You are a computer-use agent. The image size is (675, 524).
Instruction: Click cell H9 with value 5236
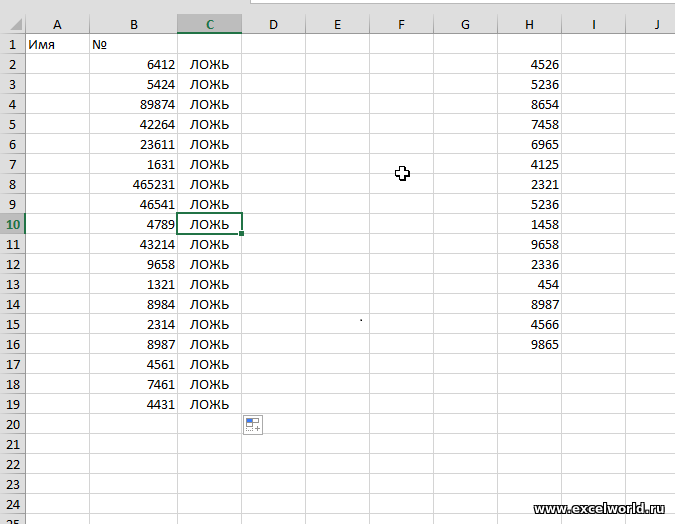529,205
